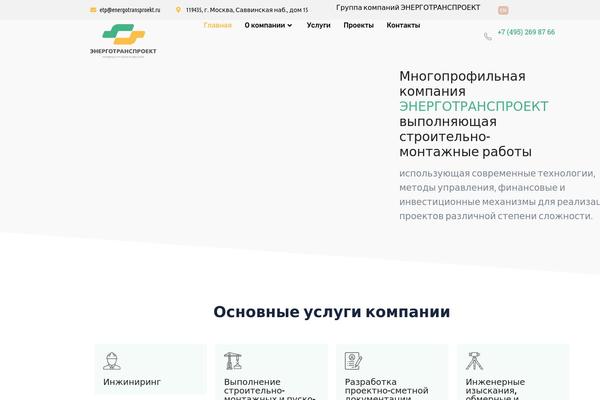Click the etp@energotransproekt.ru email link
600x400 pixels.
coord(130,10)
